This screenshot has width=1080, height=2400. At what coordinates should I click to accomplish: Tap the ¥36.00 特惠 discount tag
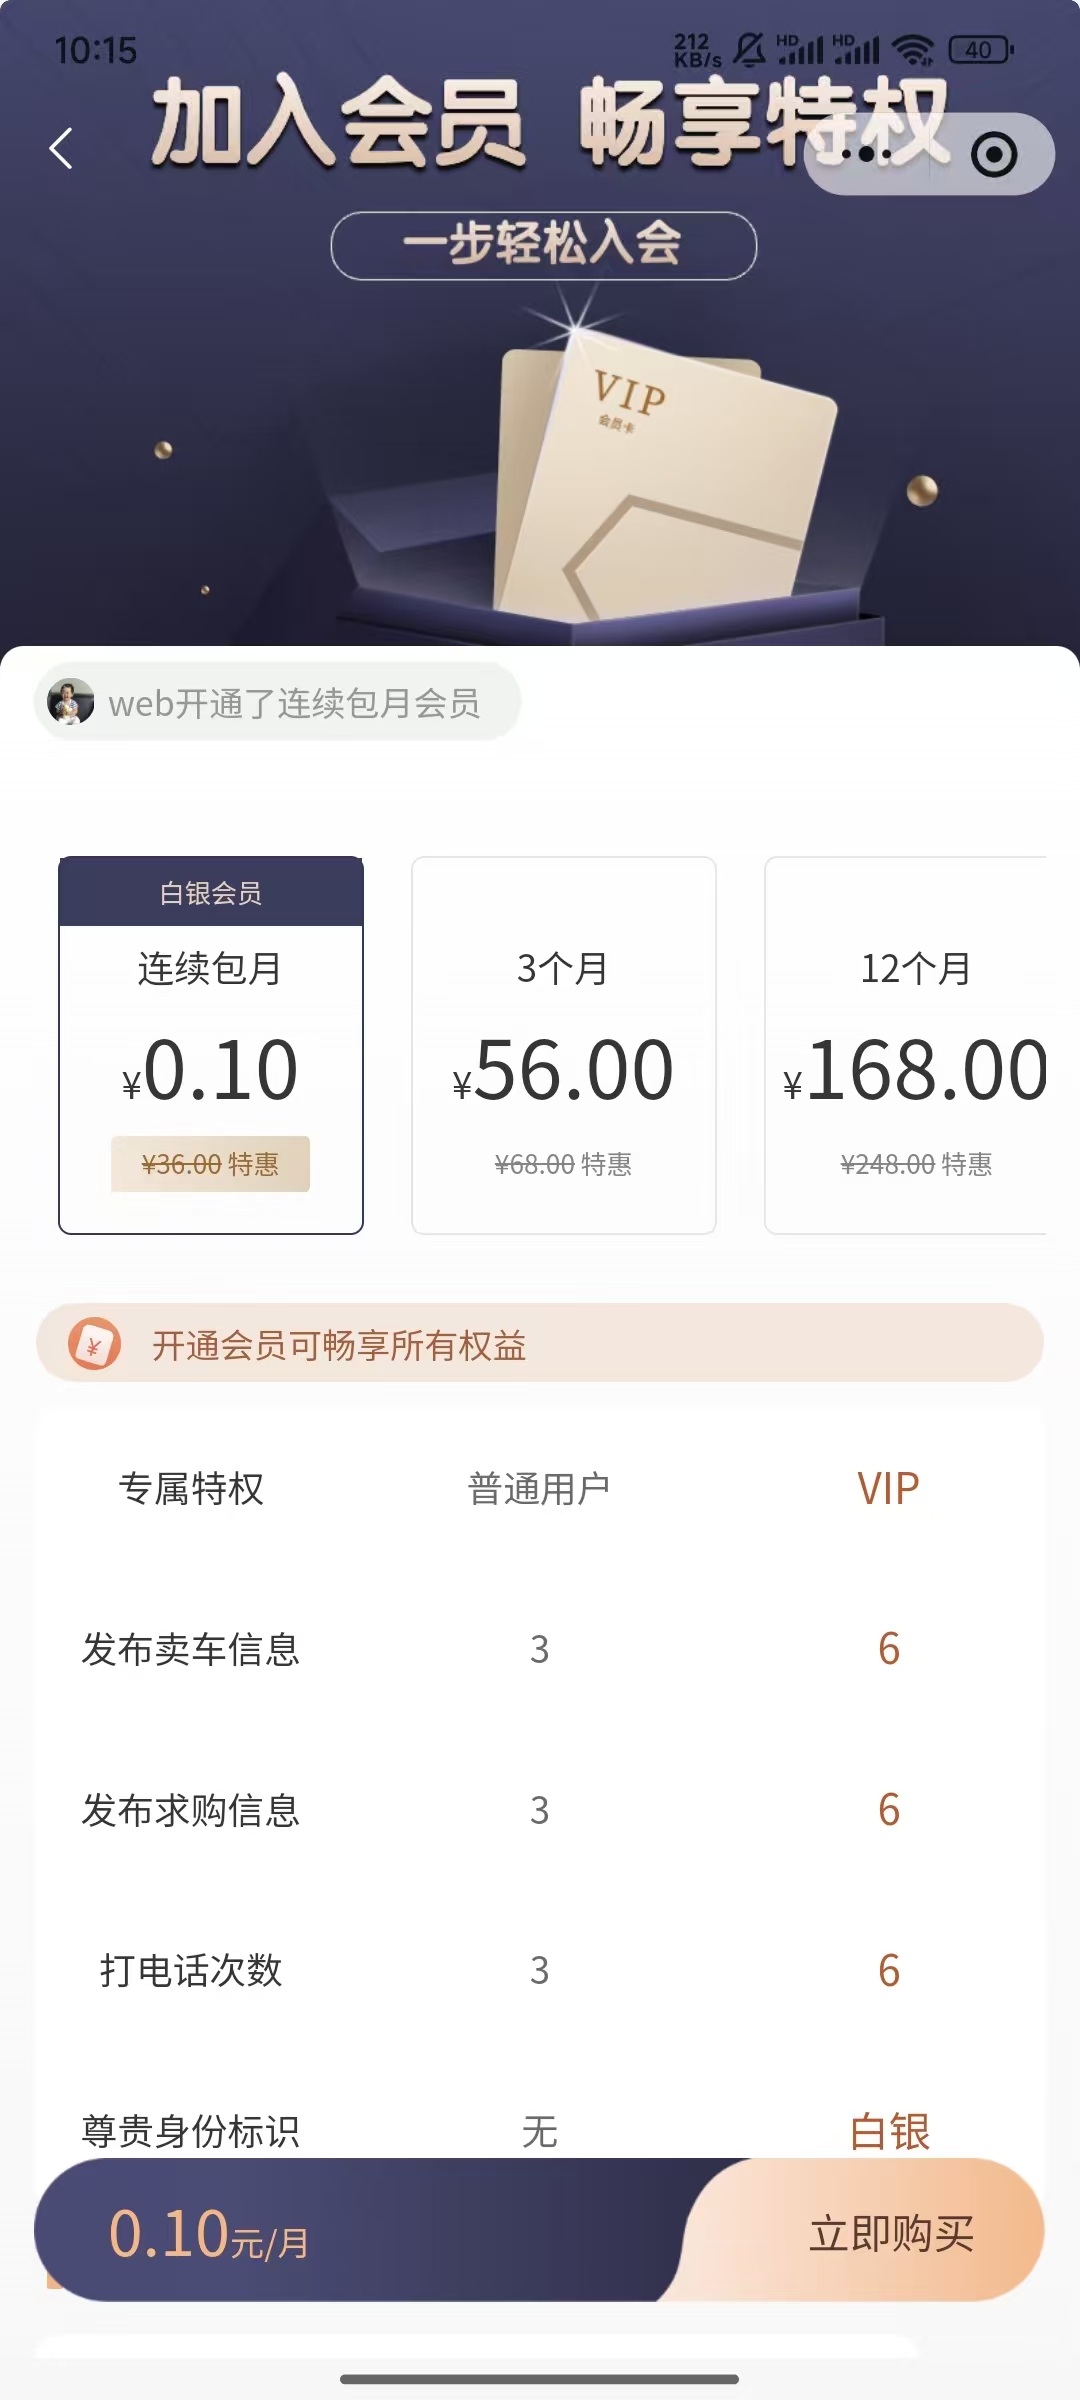[210, 1164]
